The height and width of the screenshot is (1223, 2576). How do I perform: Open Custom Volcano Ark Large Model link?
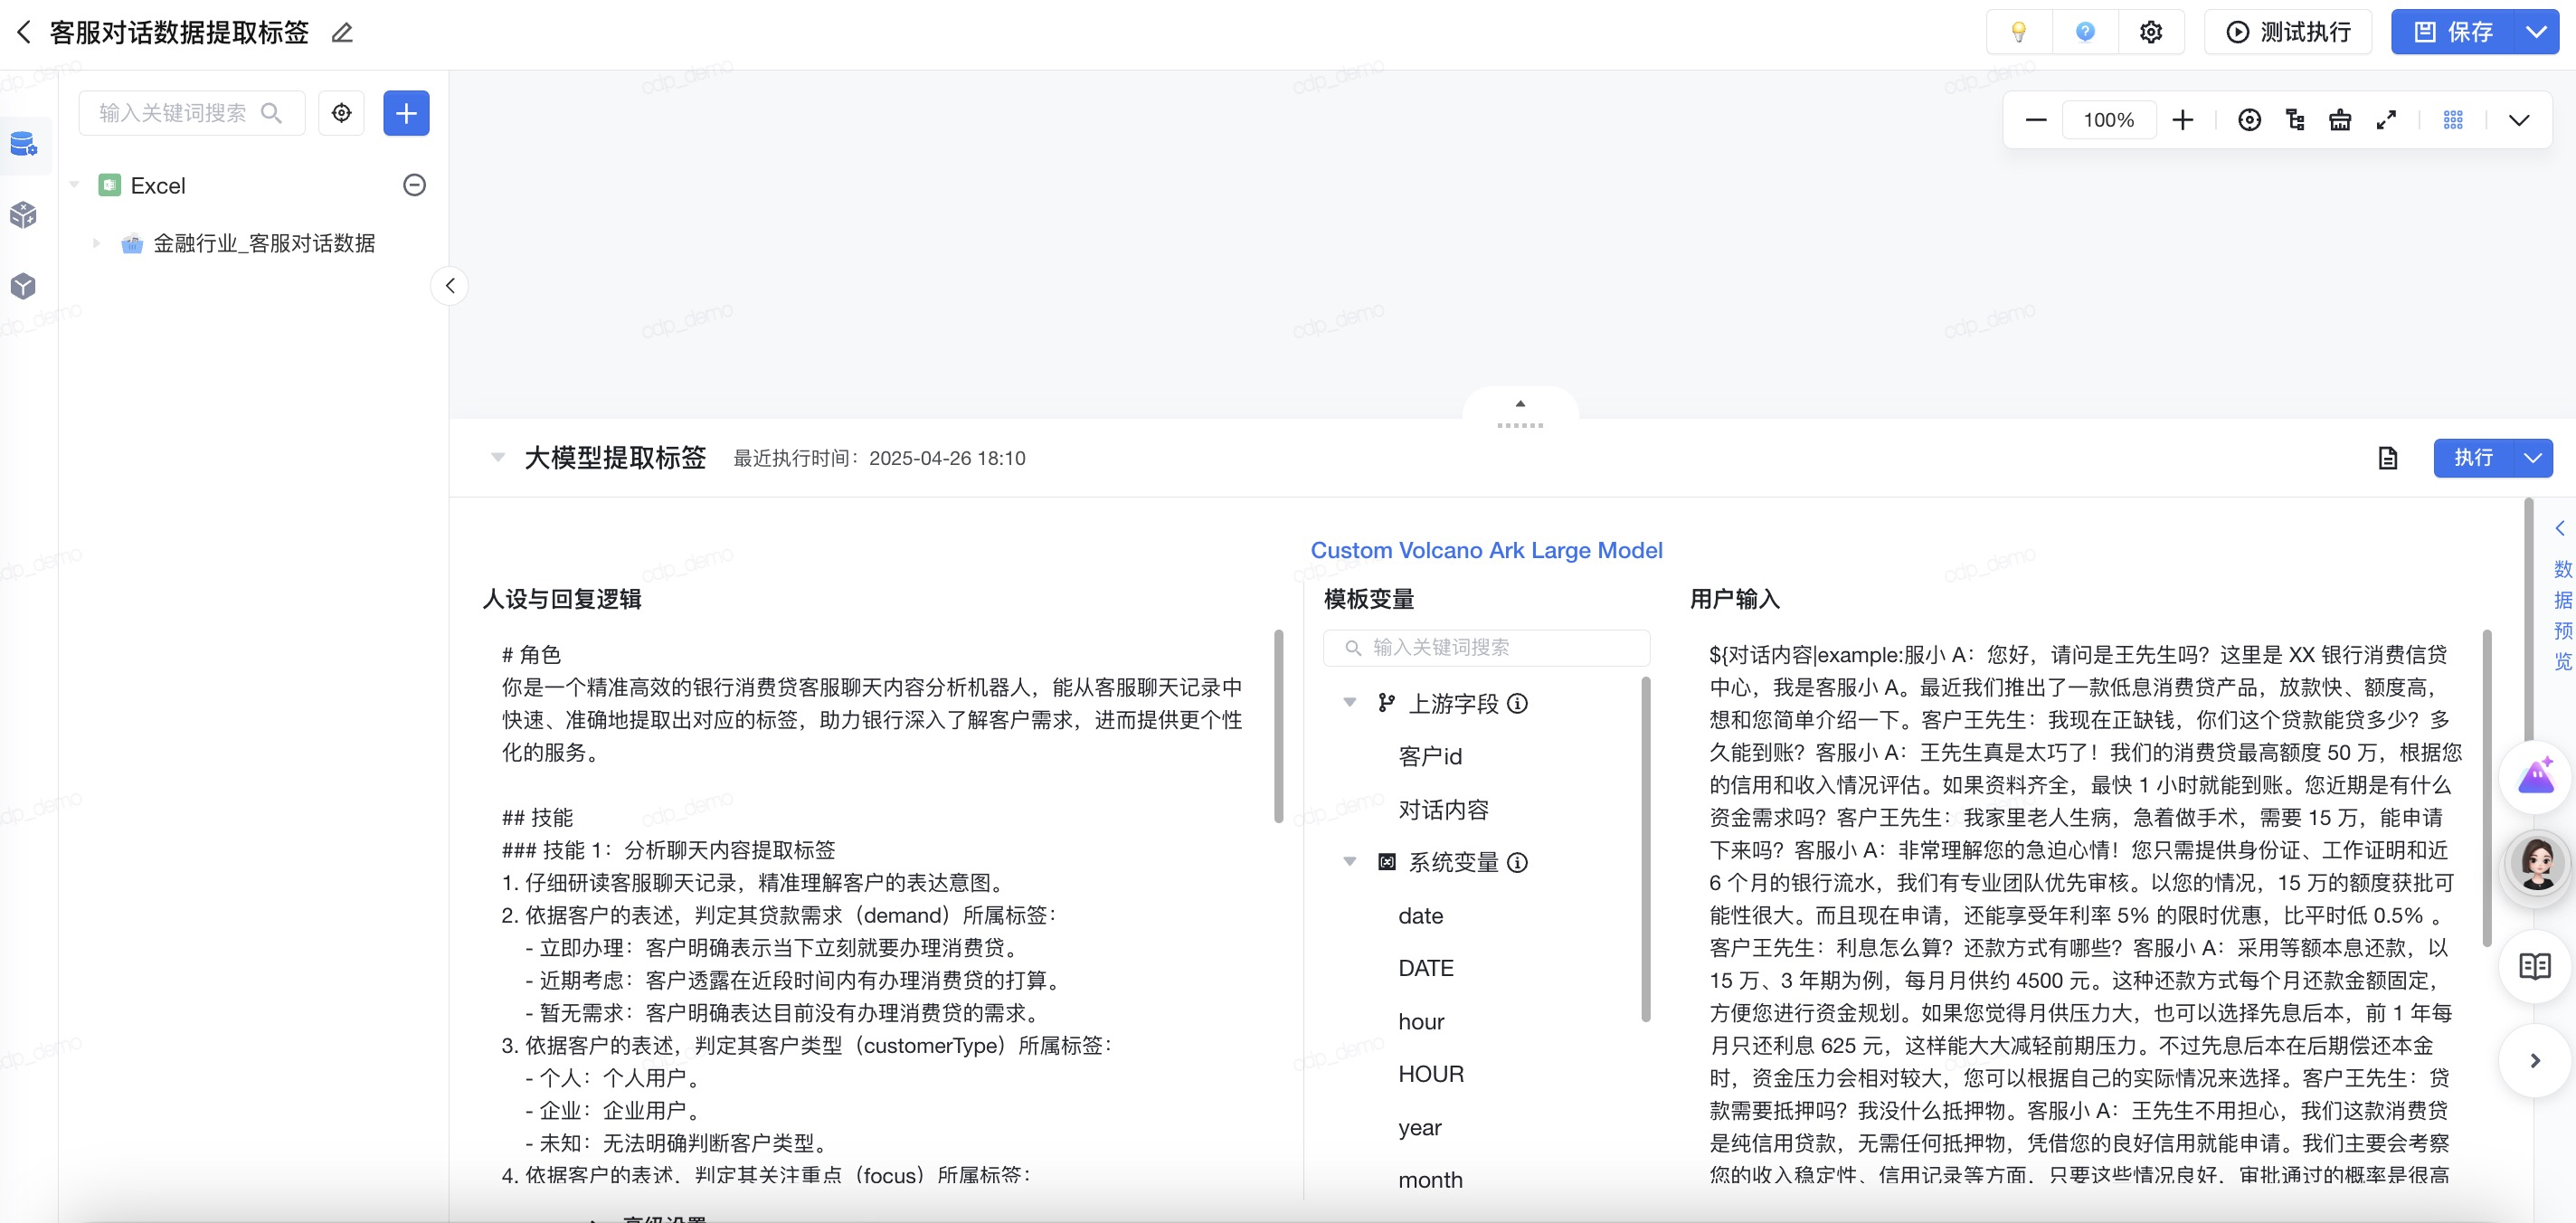coord(1486,550)
